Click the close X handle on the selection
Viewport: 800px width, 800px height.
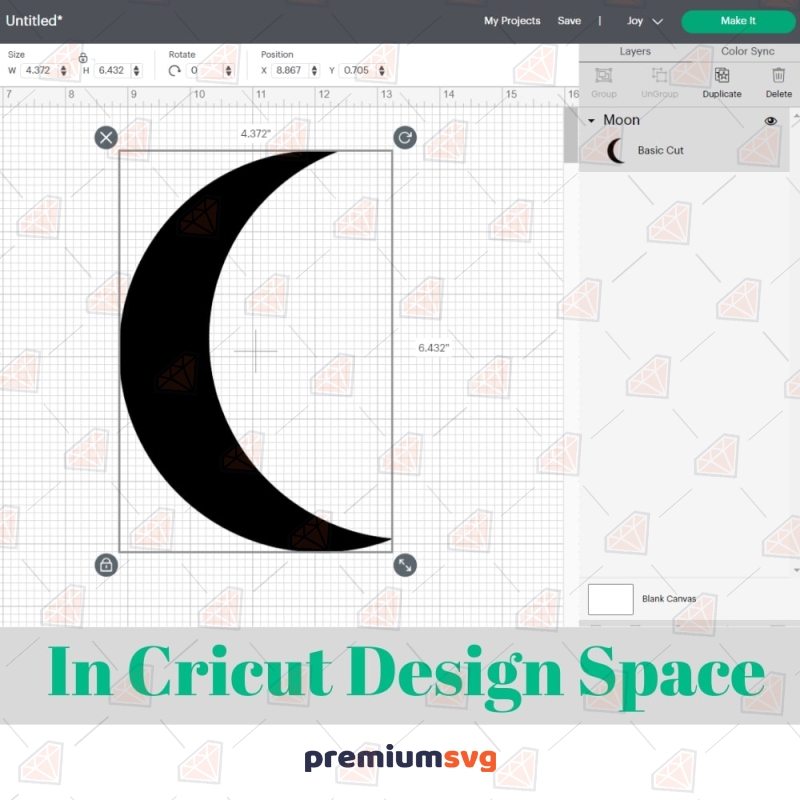point(106,137)
